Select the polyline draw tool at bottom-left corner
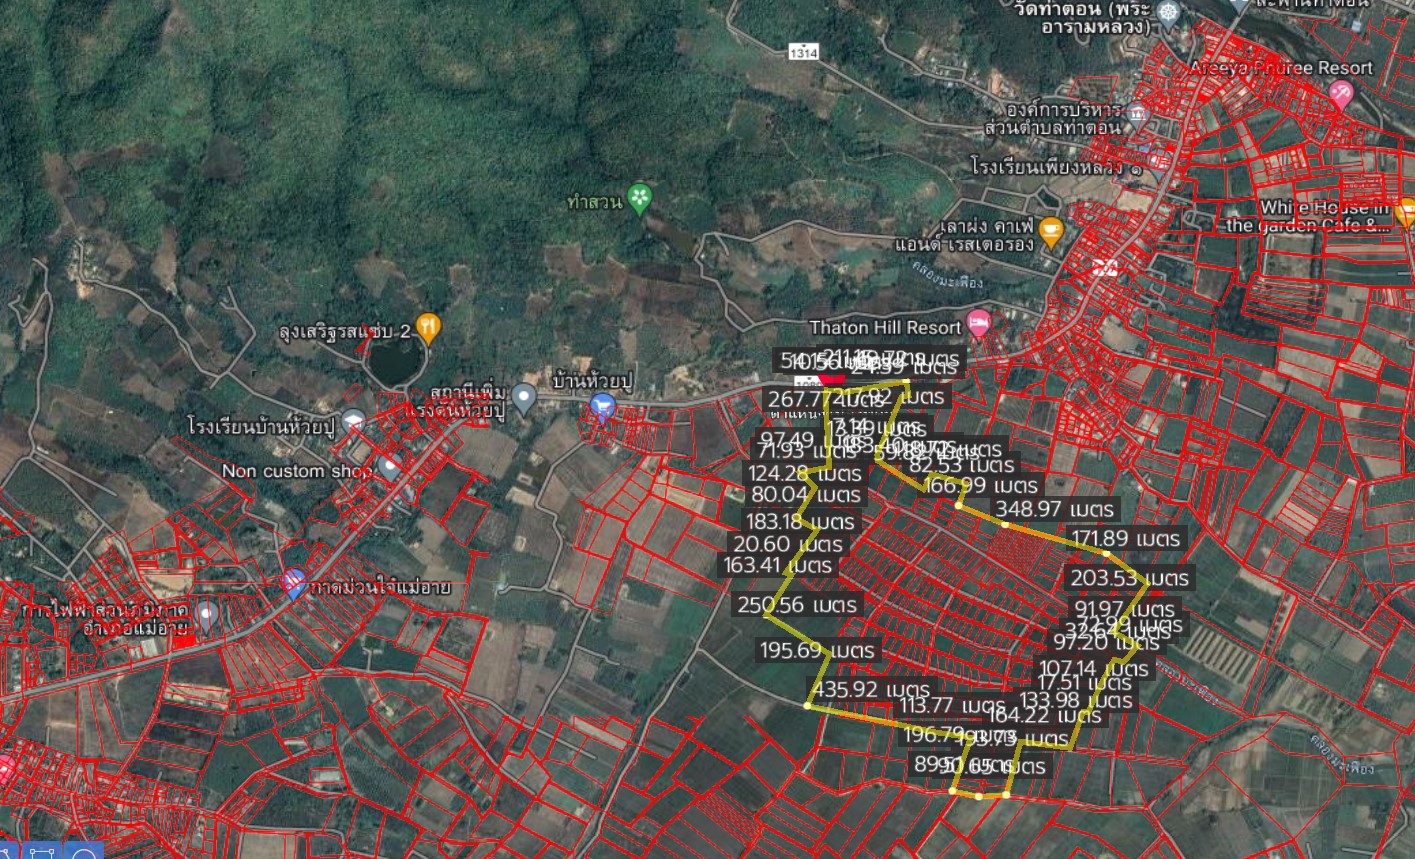1415x859 pixels. pyautogui.click(x=8, y=852)
